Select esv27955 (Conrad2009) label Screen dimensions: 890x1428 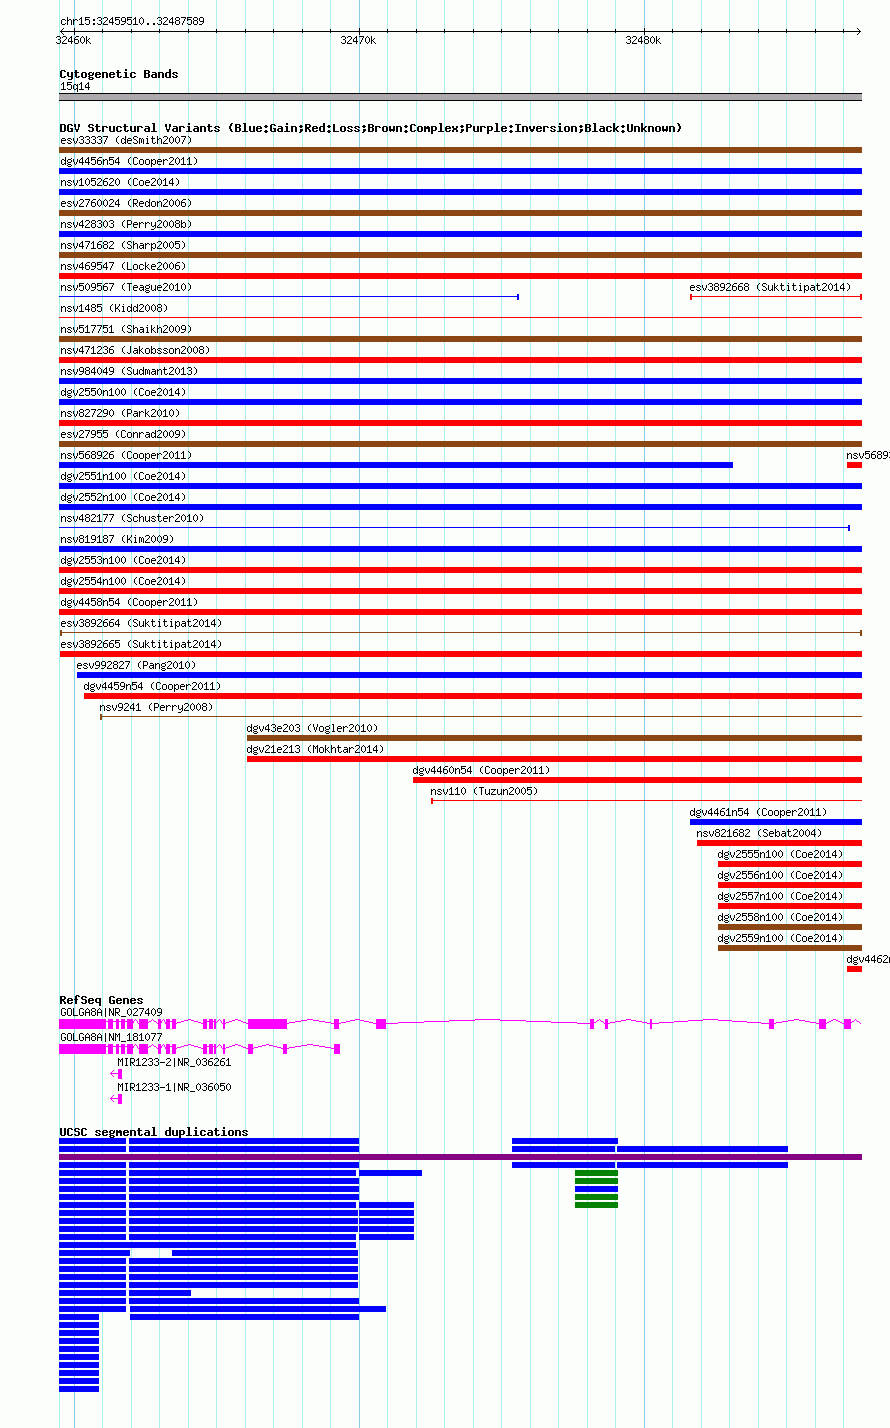[x=123, y=434]
